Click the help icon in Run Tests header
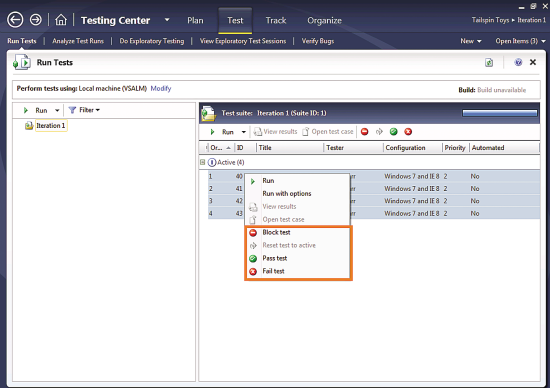 point(518,62)
